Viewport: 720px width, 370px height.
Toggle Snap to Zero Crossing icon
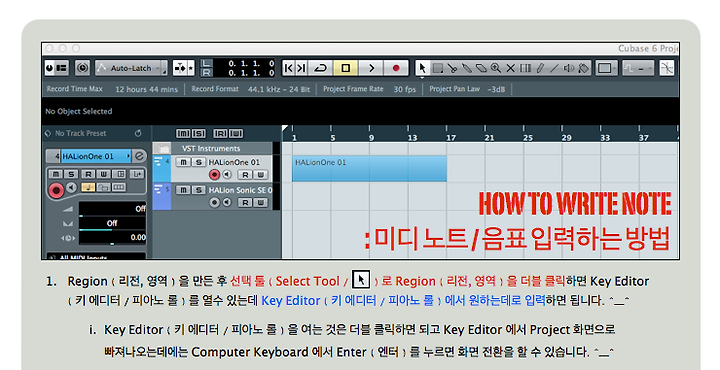[x=667, y=68]
